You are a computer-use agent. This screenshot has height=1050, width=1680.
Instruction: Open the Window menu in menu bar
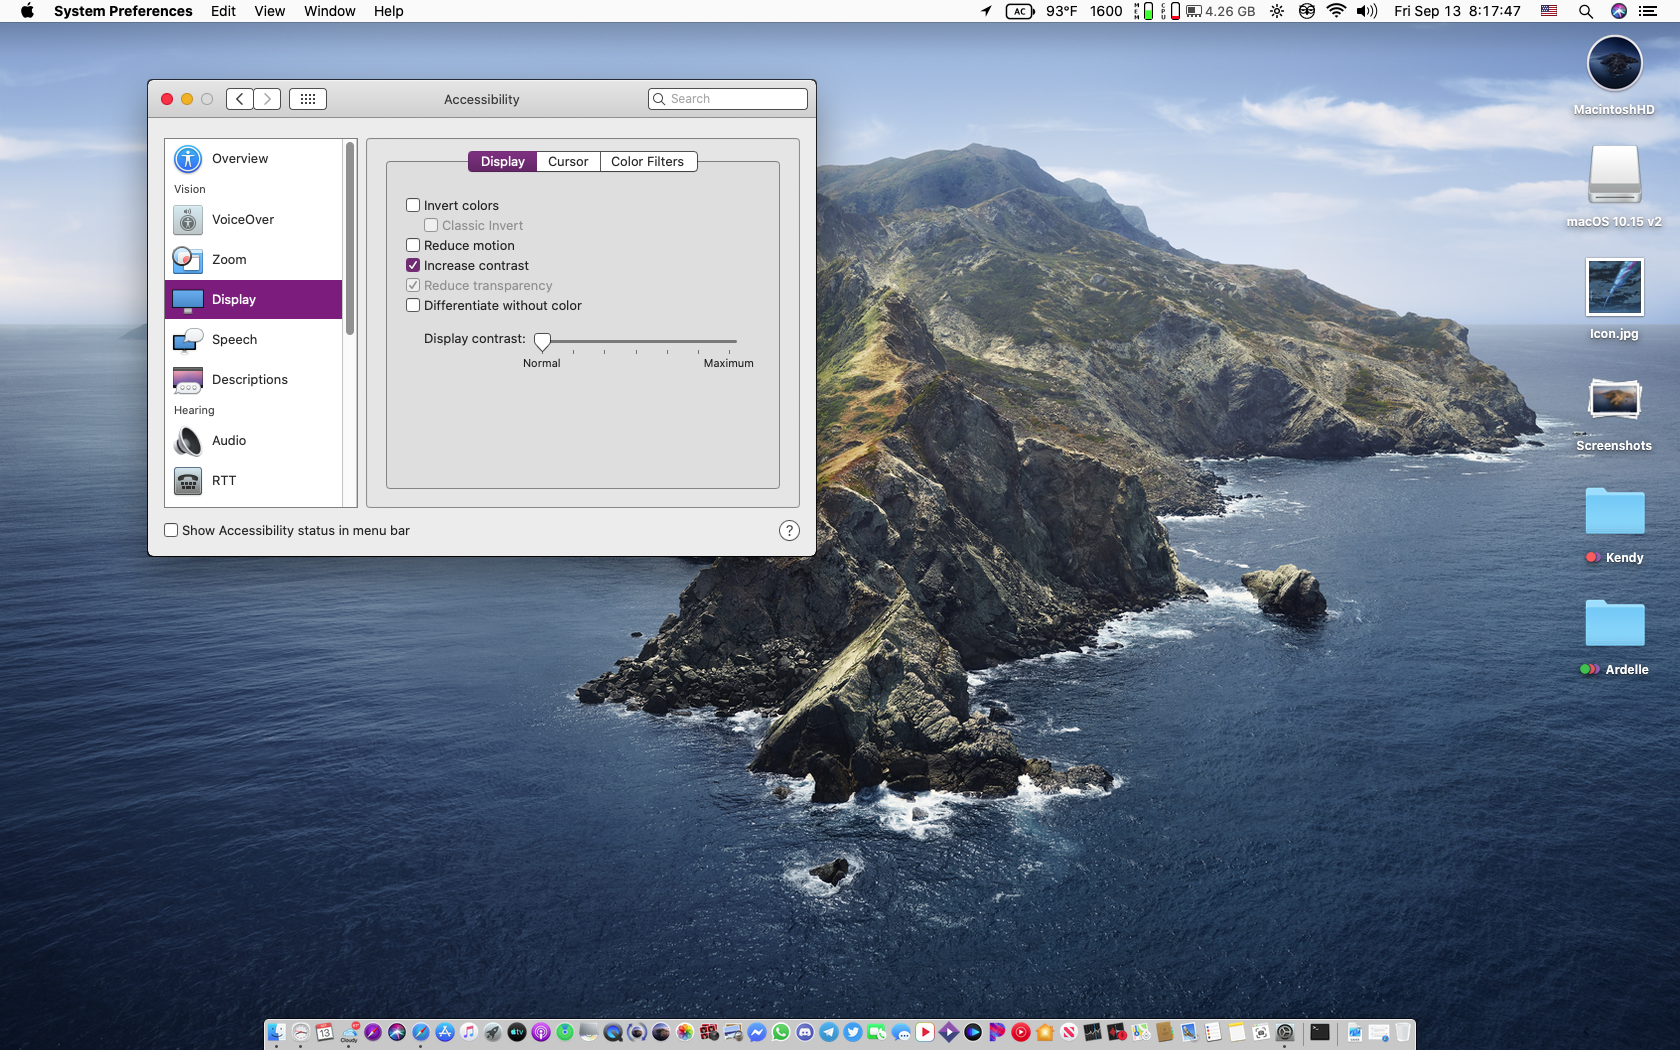click(x=329, y=11)
